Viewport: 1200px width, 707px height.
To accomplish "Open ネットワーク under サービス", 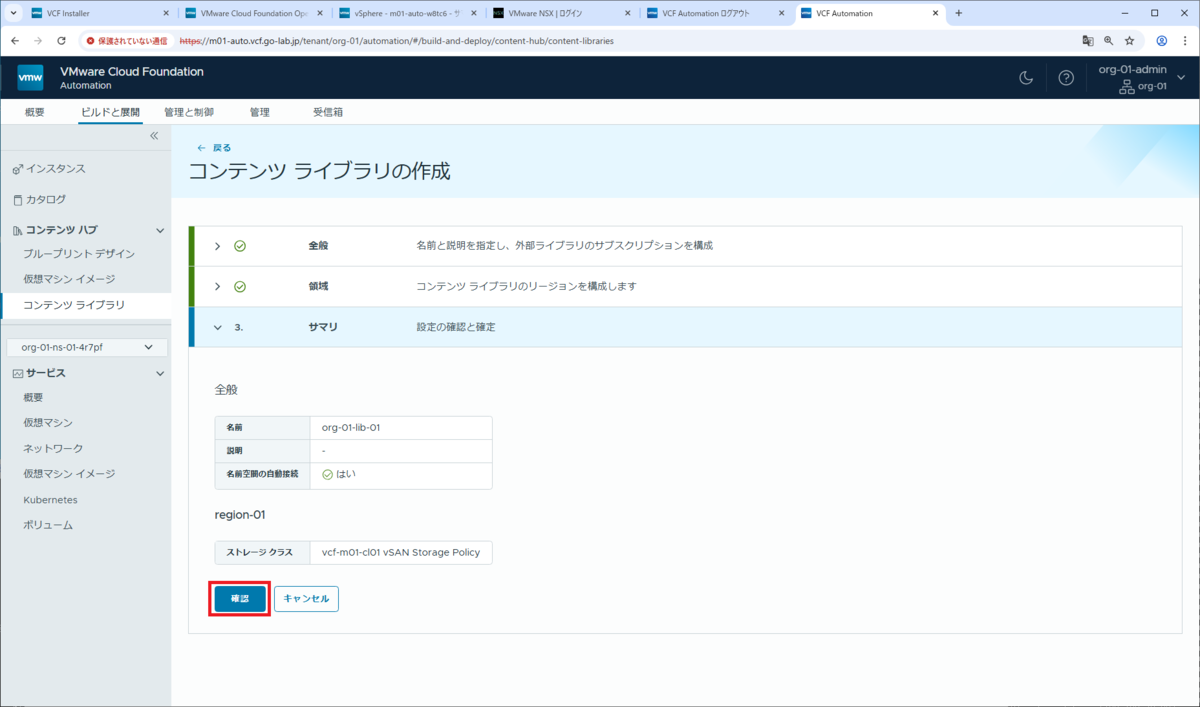I will click(53, 448).
